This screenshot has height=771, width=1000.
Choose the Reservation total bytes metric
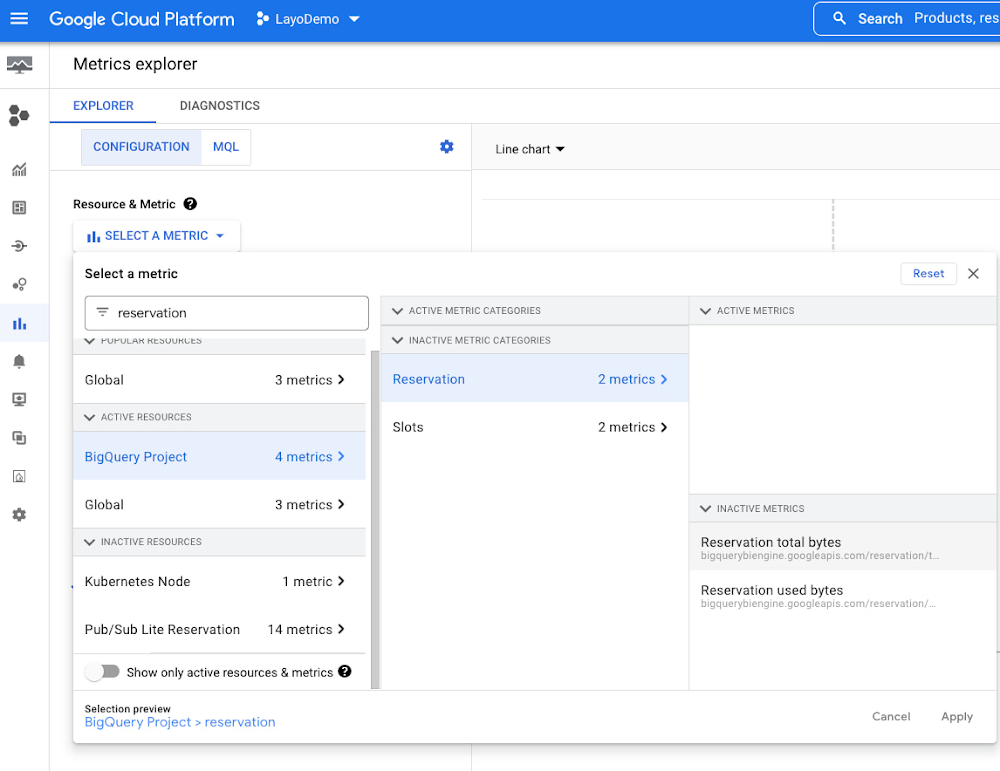pos(842,547)
